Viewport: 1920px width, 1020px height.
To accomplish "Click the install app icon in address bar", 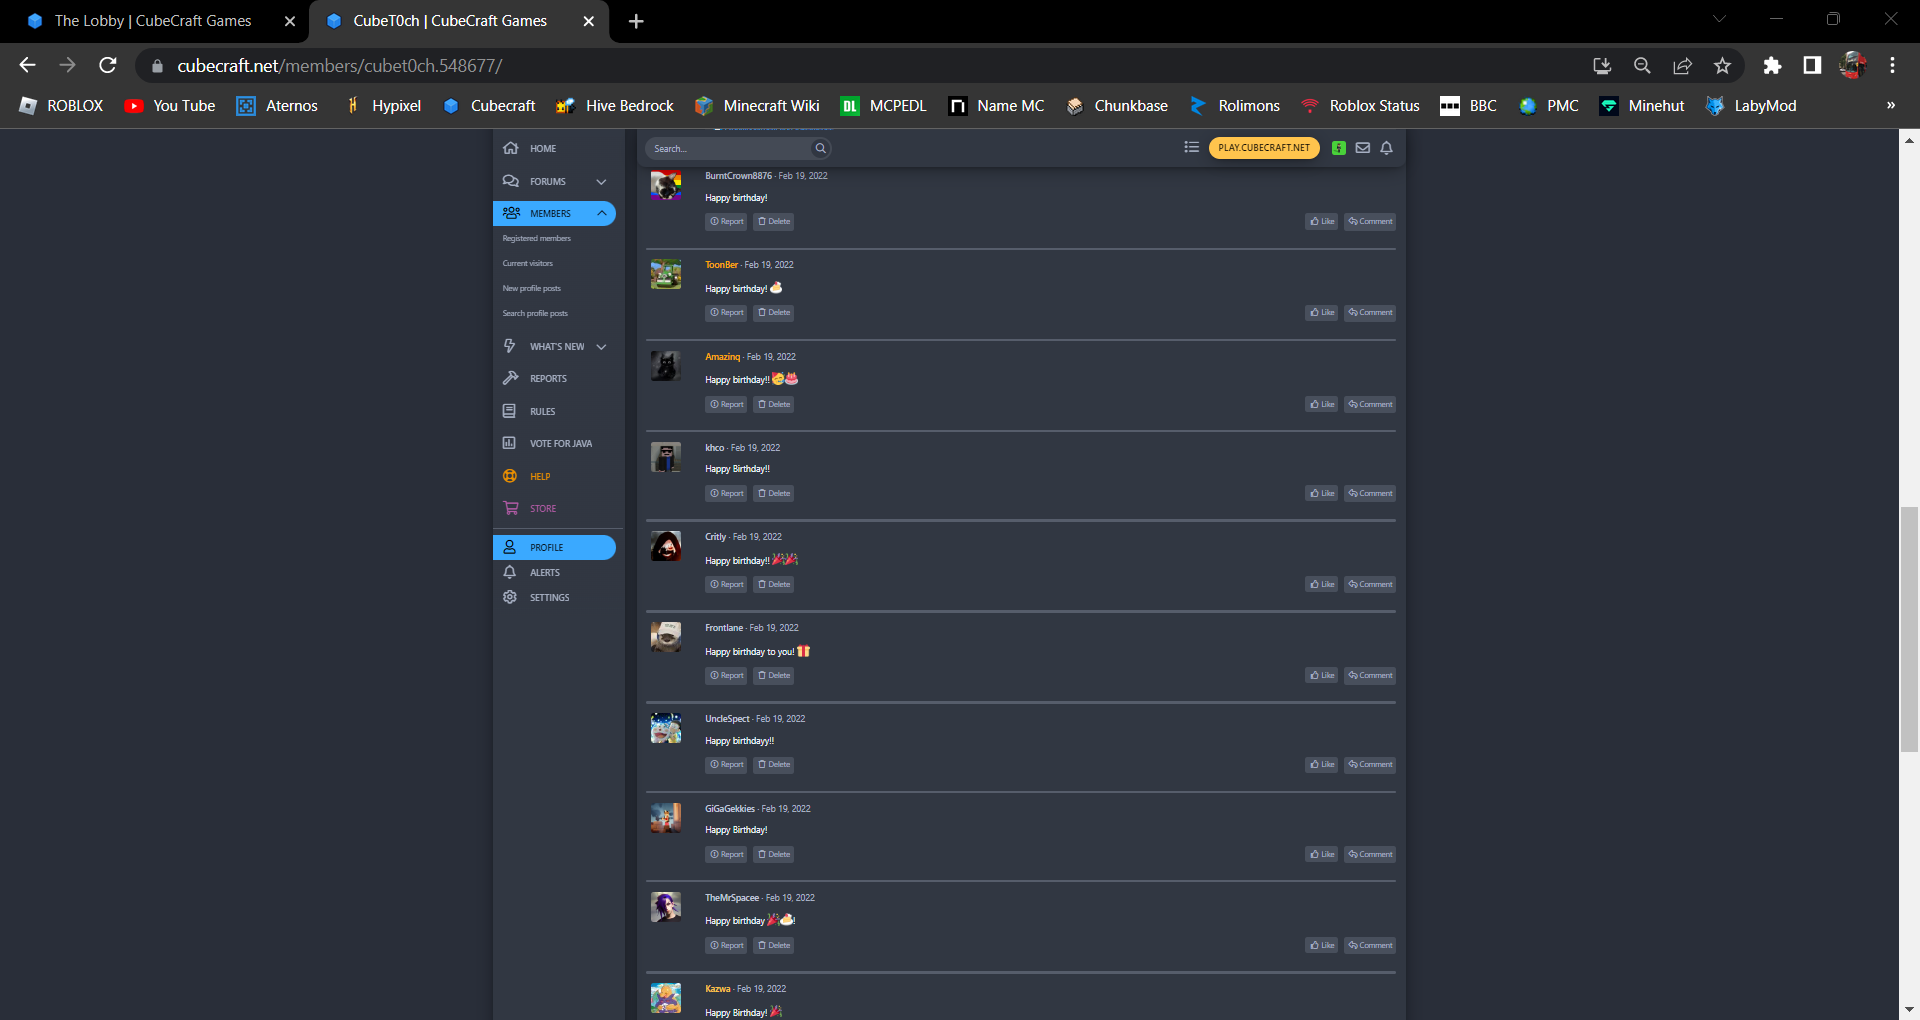I will (1602, 65).
